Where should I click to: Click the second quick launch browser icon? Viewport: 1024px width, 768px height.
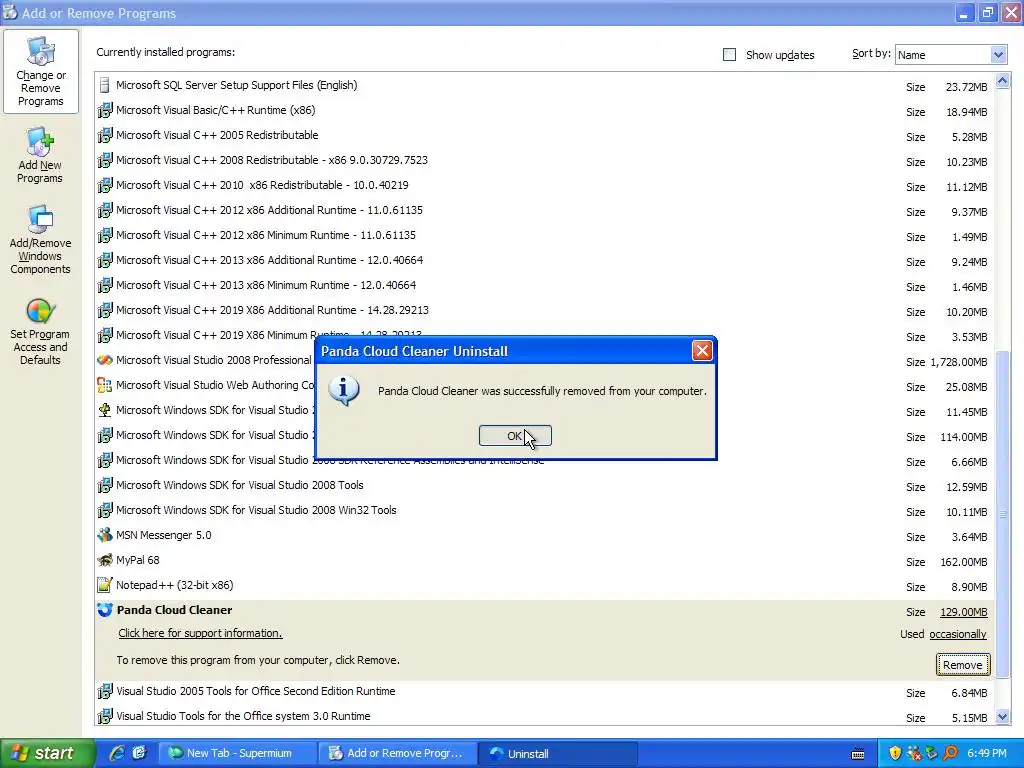(x=139, y=754)
